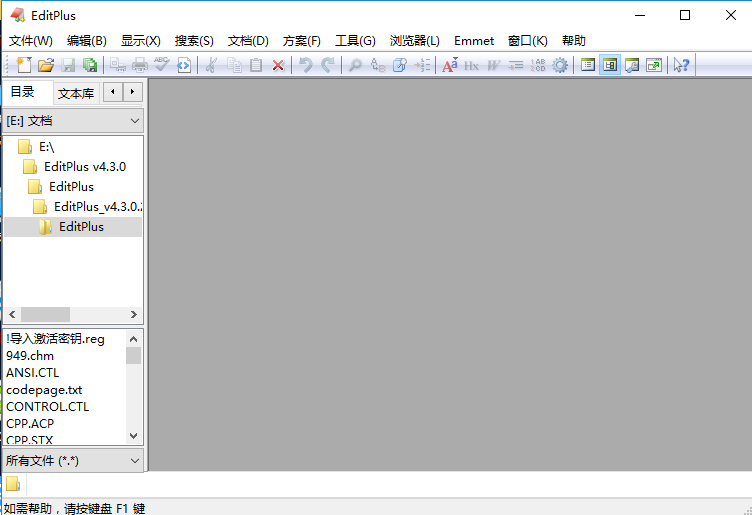The width and height of the screenshot is (752, 515).
Task: Click the View in Browser icon
Action: (x=183, y=65)
